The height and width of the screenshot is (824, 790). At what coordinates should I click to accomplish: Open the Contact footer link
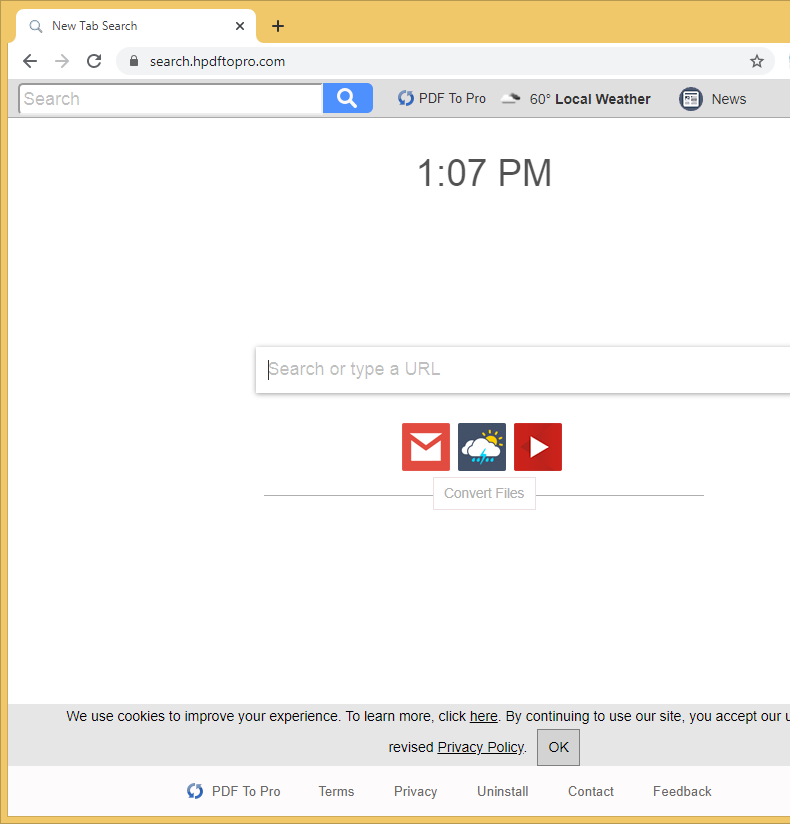pos(591,791)
